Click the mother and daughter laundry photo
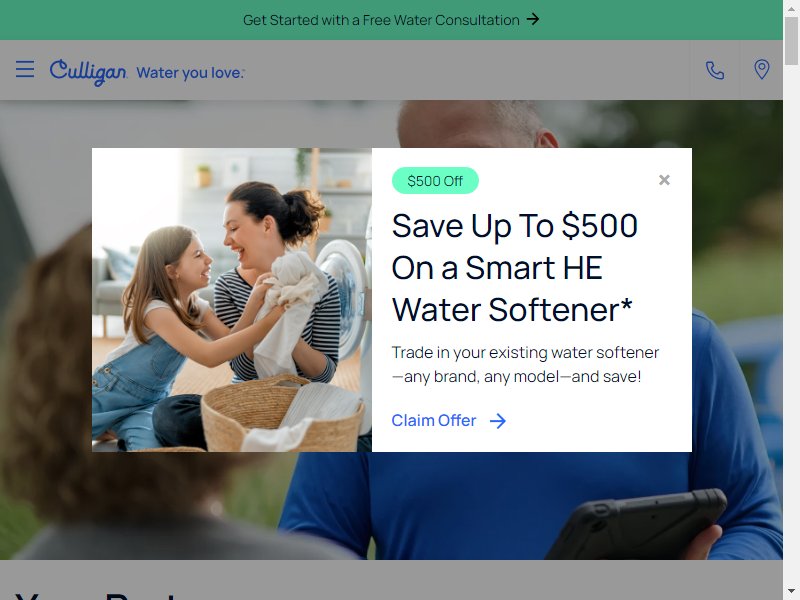The width and height of the screenshot is (800, 600). tap(232, 300)
